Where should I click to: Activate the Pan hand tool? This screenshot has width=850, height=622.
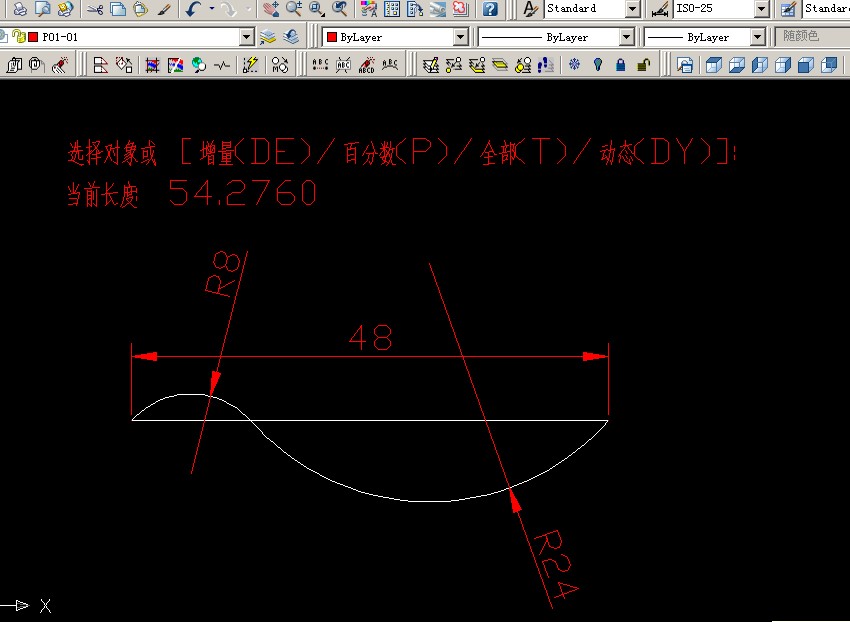pos(271,9)
